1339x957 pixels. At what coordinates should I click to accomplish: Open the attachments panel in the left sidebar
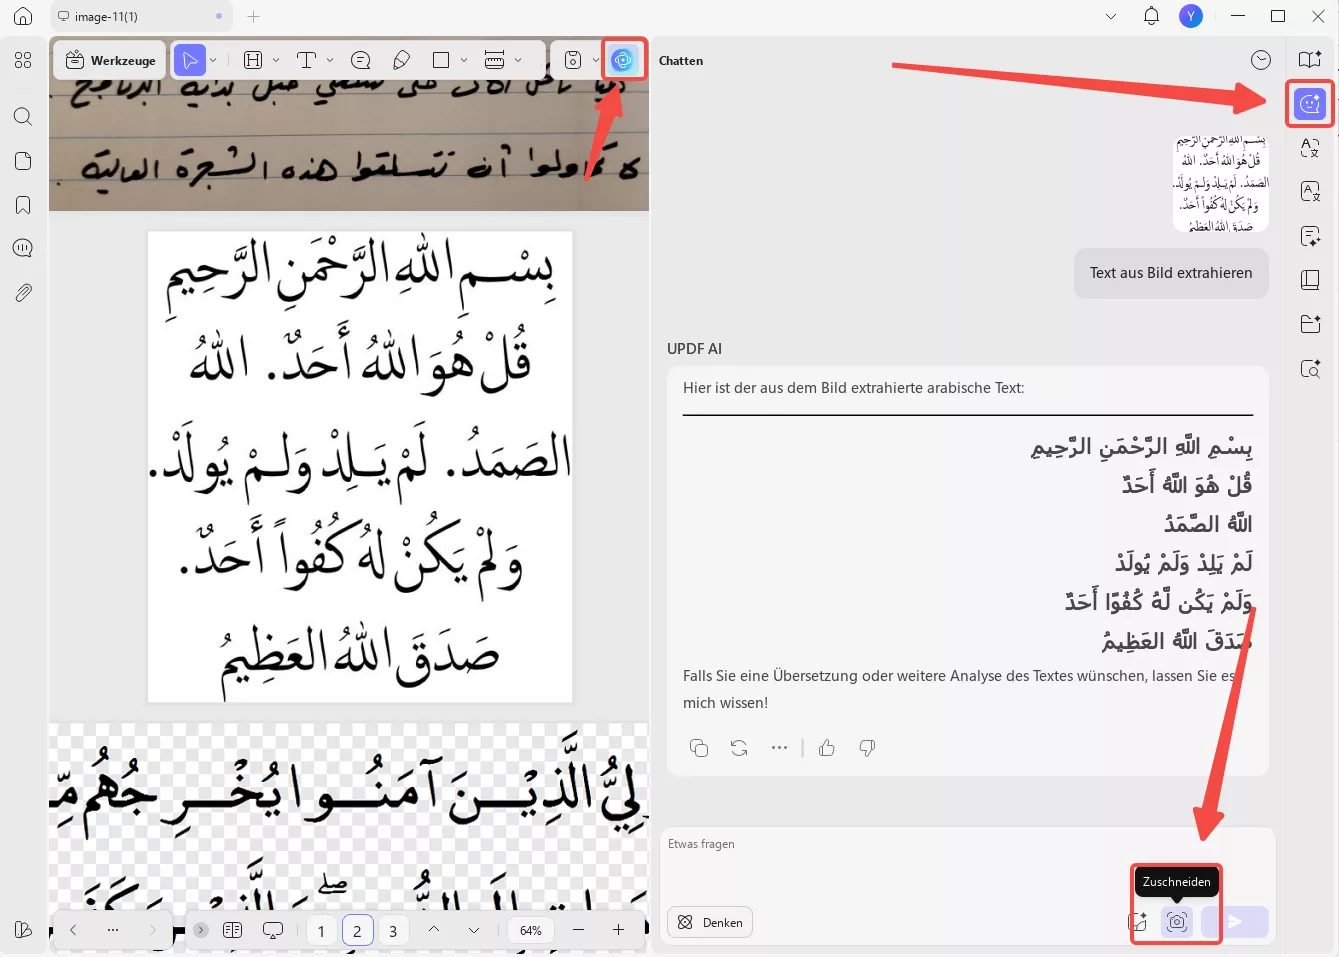tap(22, 292)
